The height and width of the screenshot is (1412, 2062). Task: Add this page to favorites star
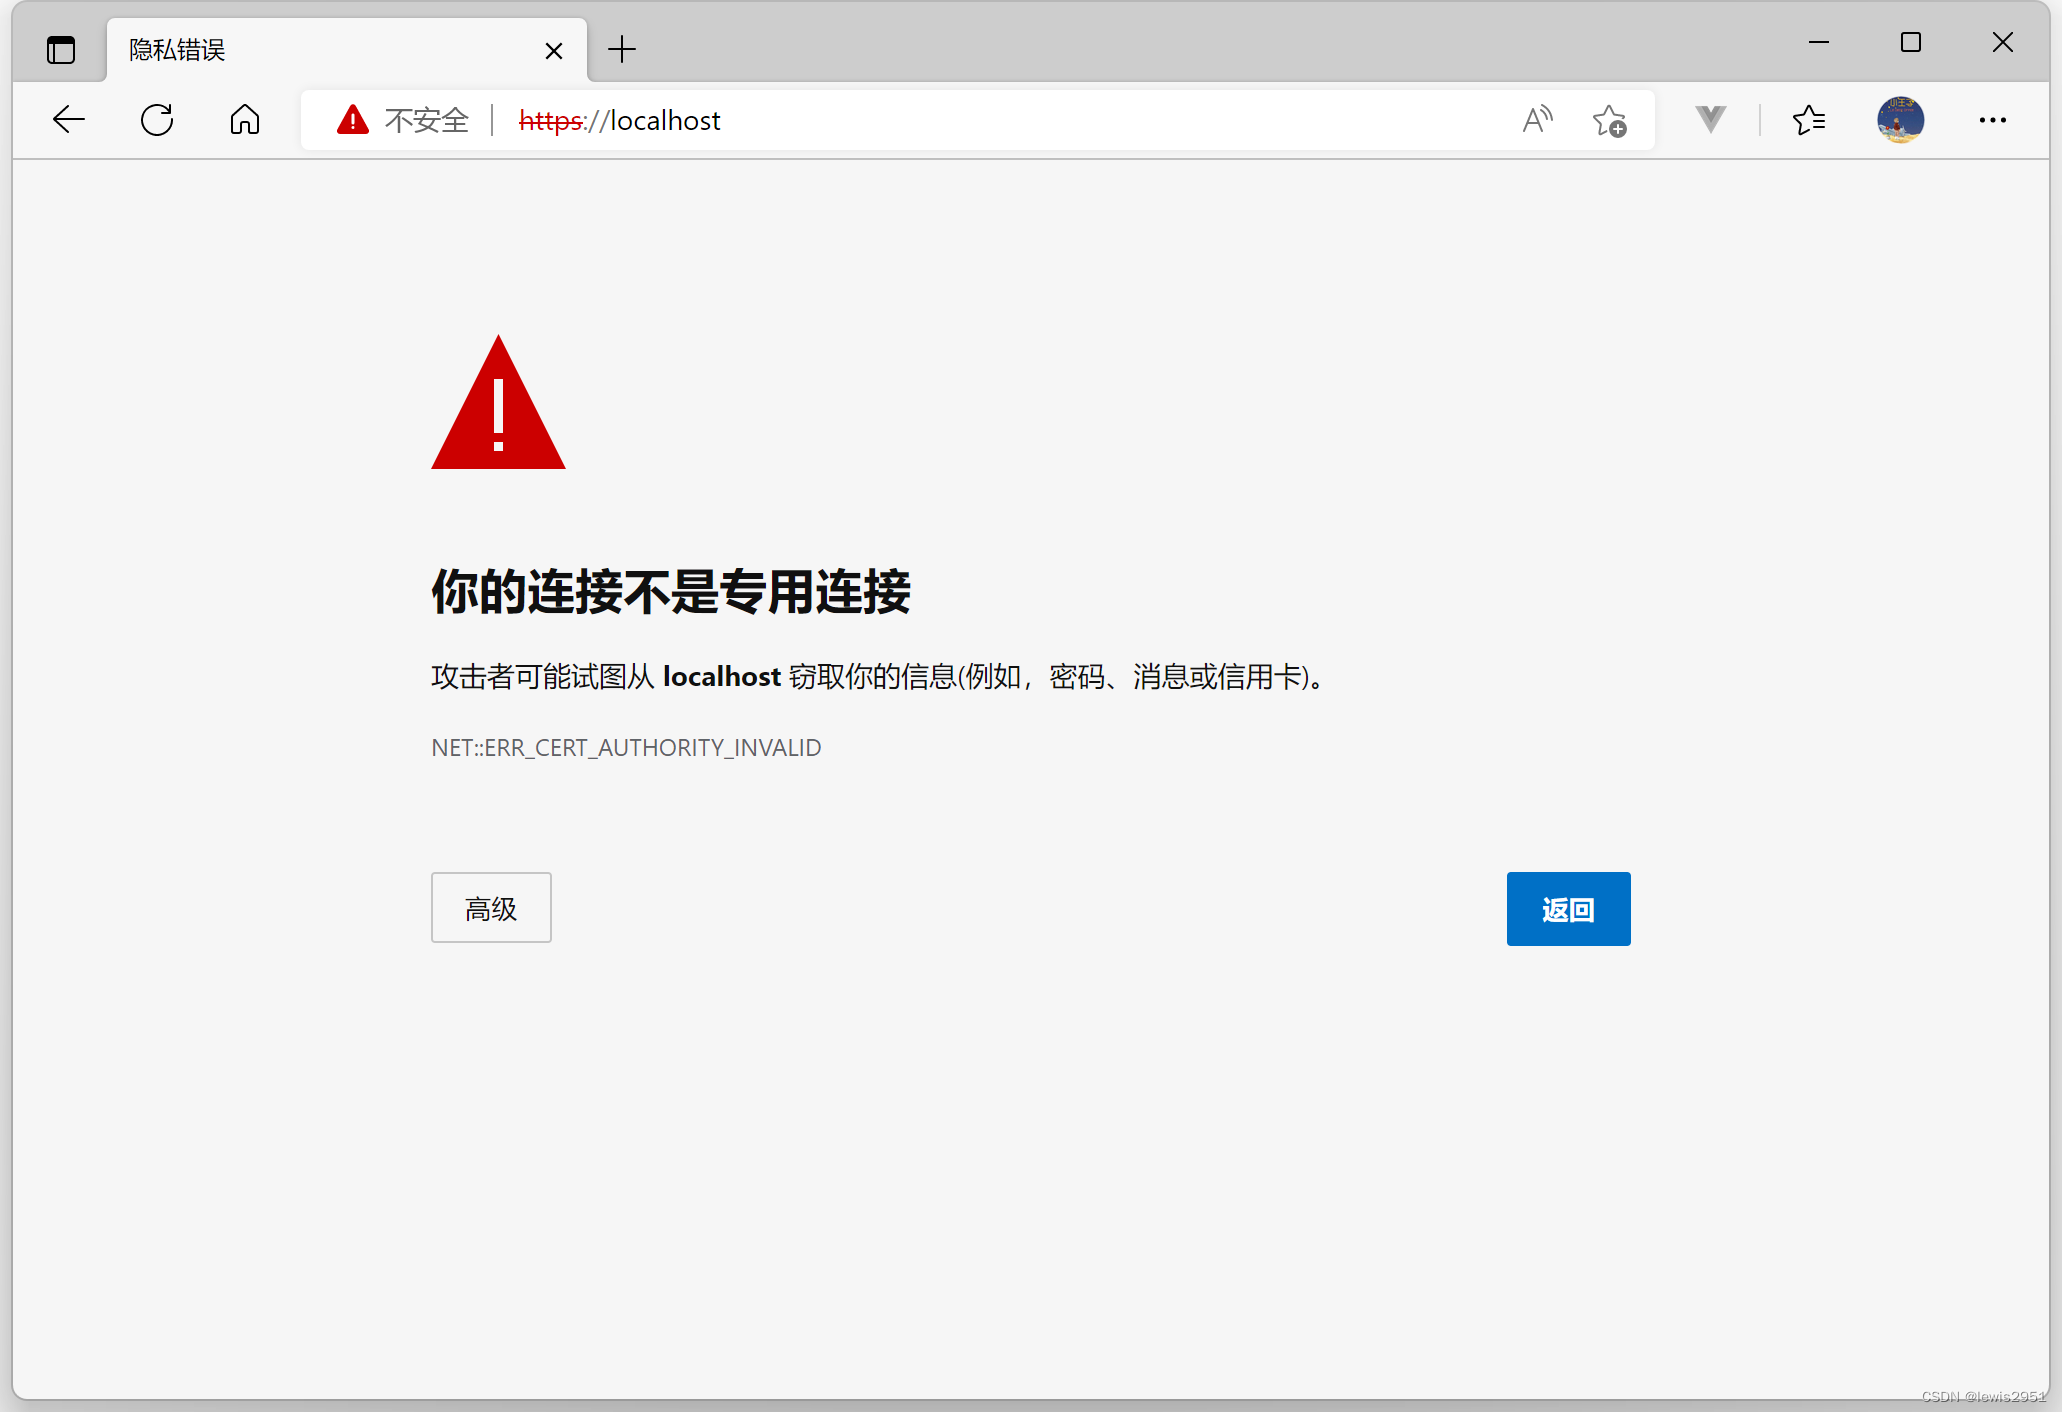1609,120
